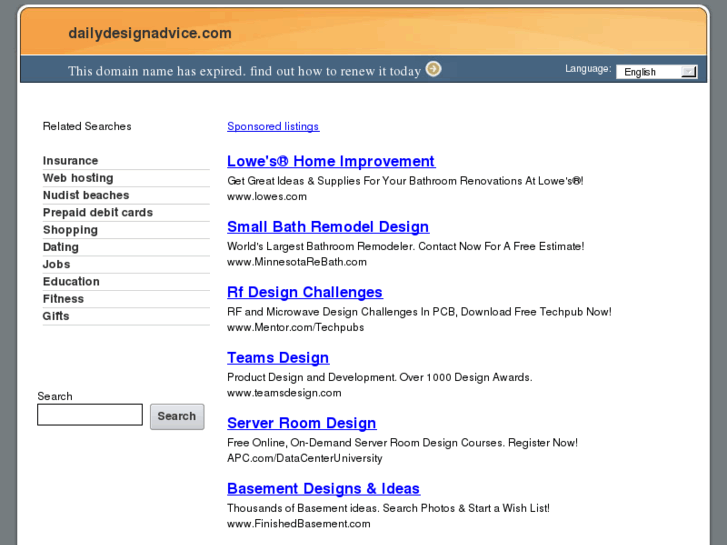Click the orange arrow icon beside renew message
This screenshot has height=545, width=727.
[434, 69]
